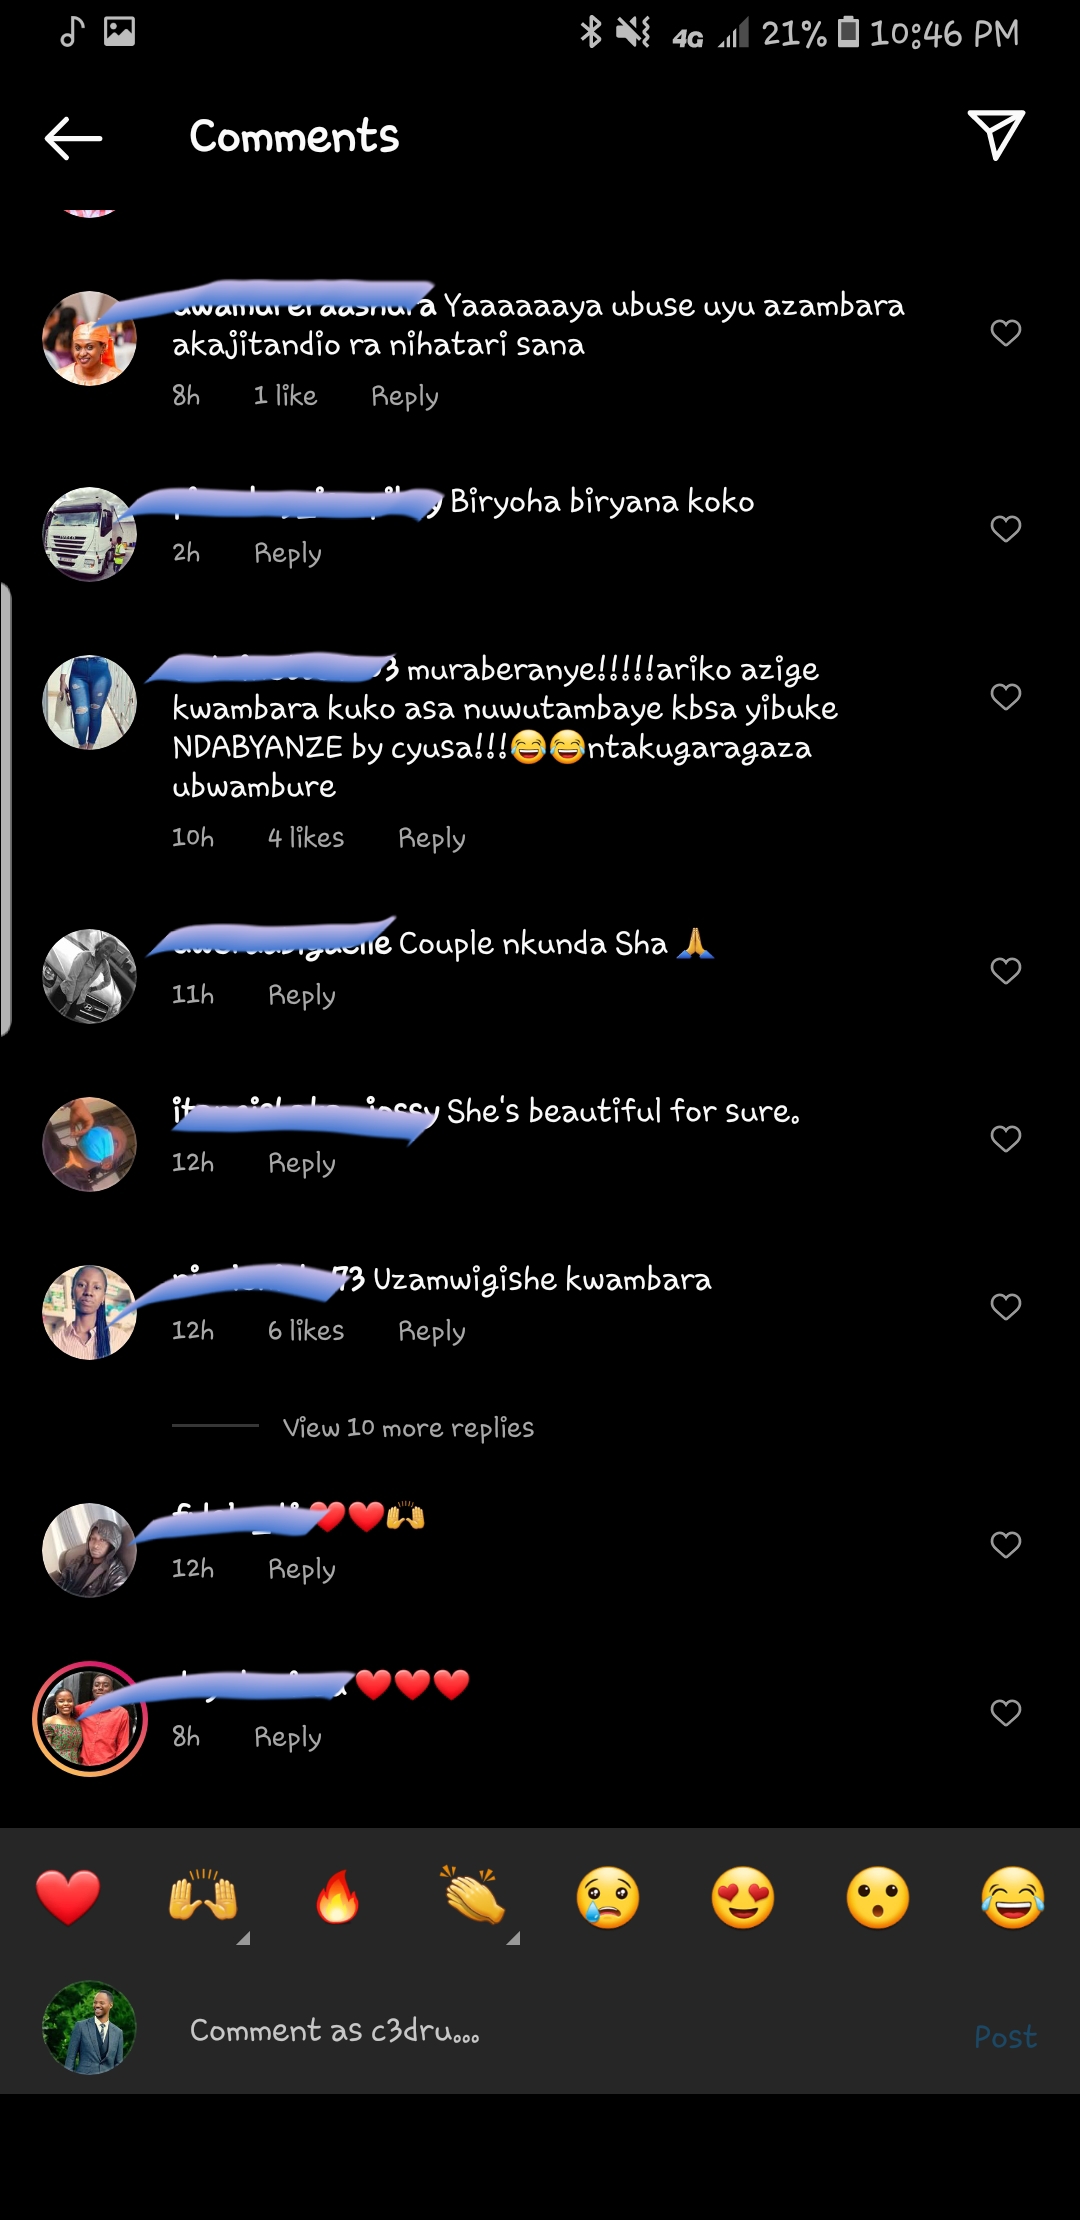Open skin tone options on raised hands emoji
Screen dimensions: 1080x2220
[x=243, y=1938]
